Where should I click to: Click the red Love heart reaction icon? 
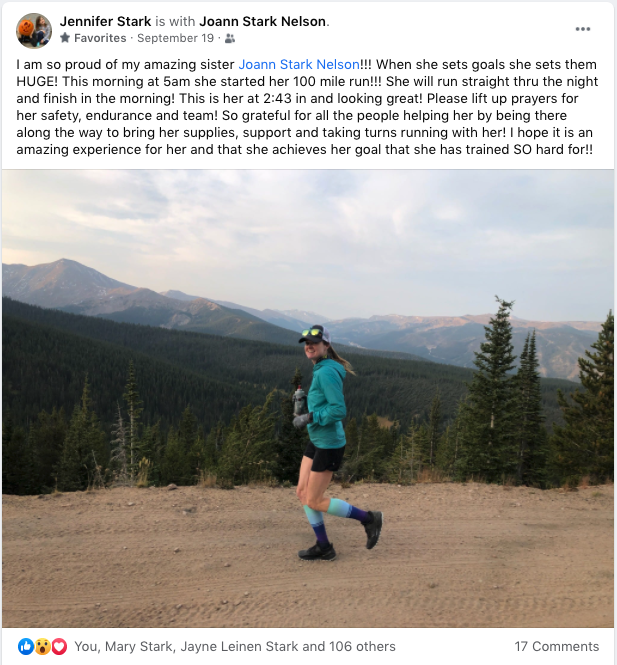(x=59, y=646)
